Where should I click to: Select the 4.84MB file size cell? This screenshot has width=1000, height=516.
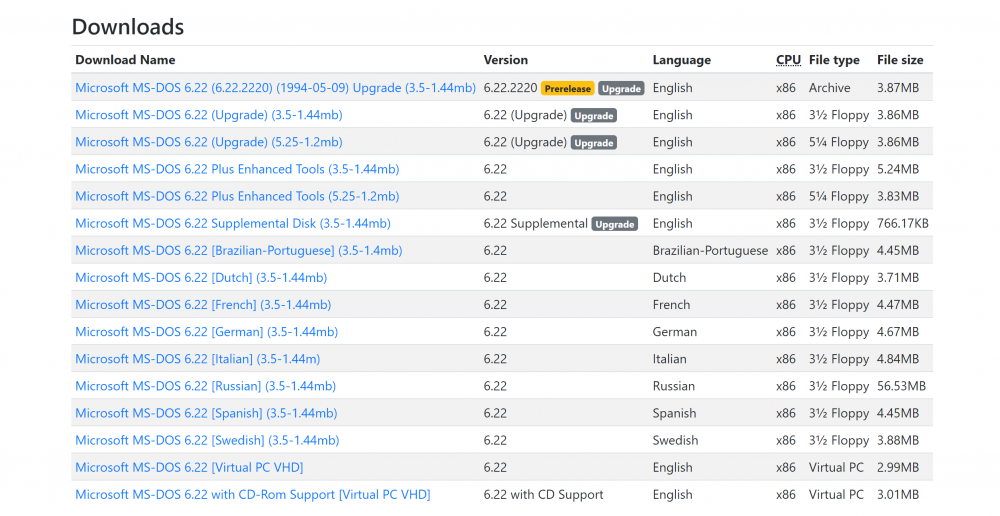pyautogui.click(x=898, y=359)
